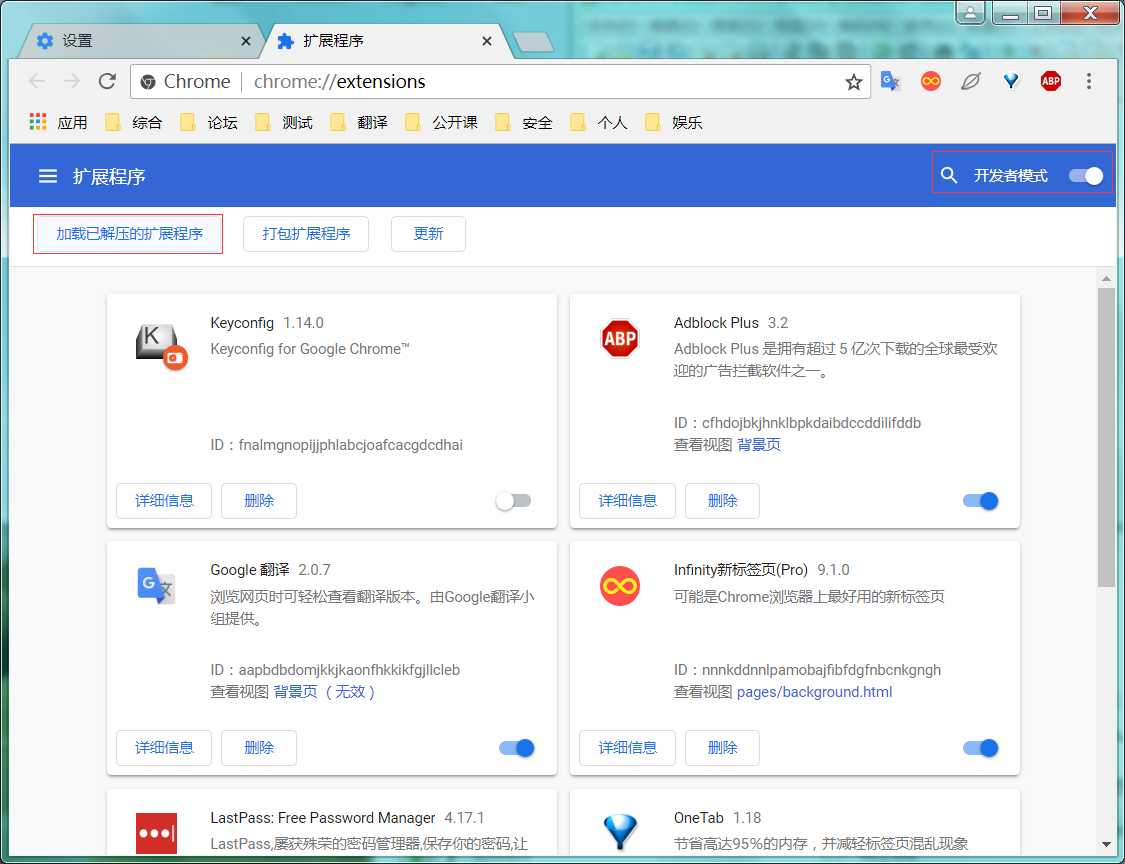The width and height of the screenshot is (1125, 864).
Task: Enable the Keyconfig extension
Action: tap(514, 501)
